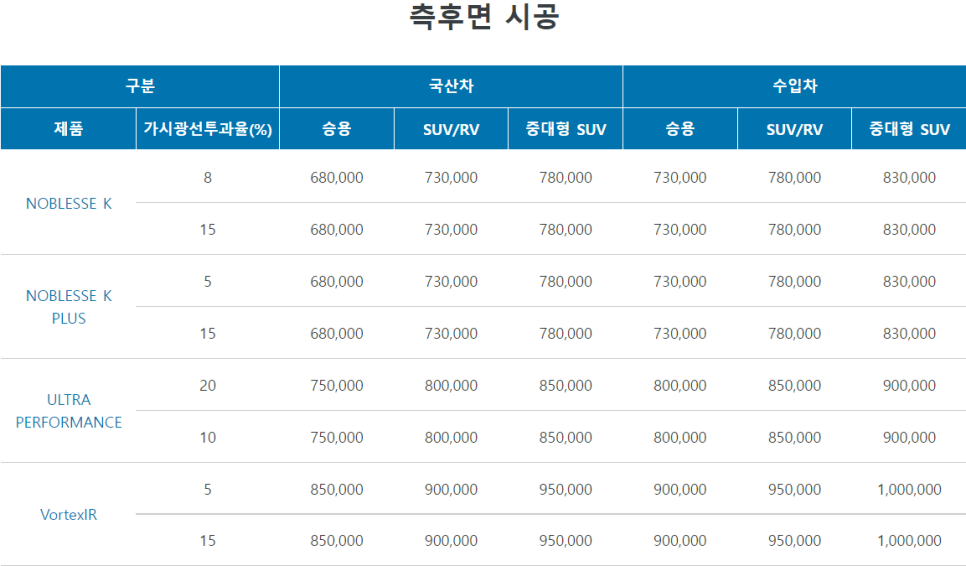
Task: Click transmittance value 8 for NOBLESSE K
Action: [x=208, y=178]
